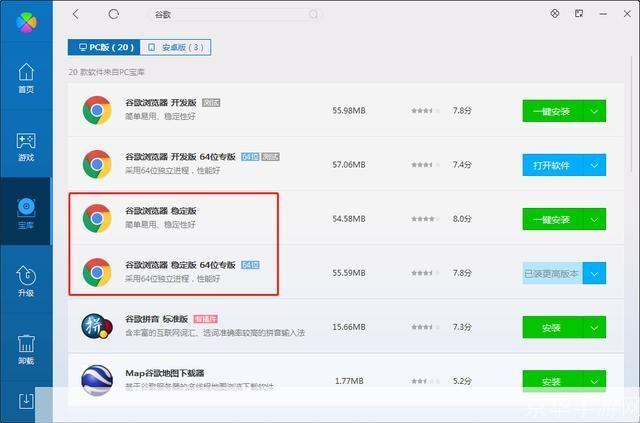Click the colorful app logo at top left
This screenshot has width=640, height=423.
pos(26,22)
